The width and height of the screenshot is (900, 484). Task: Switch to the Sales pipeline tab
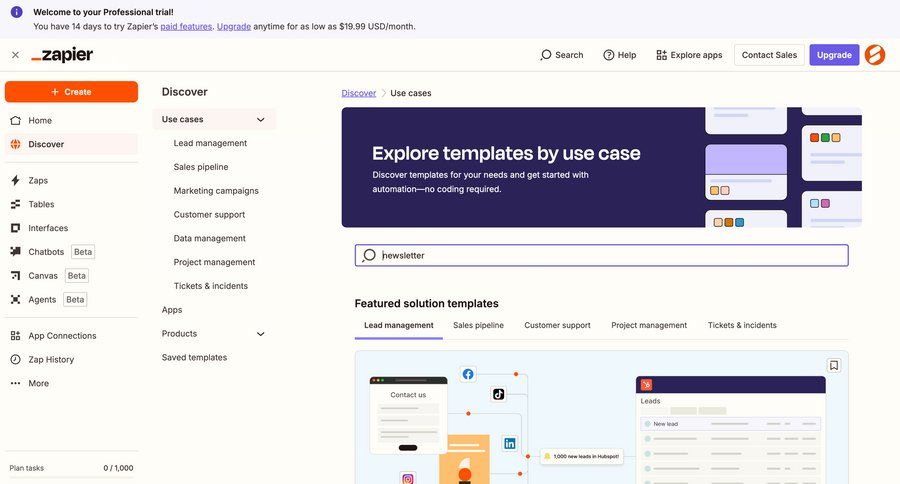coord(478,326)
